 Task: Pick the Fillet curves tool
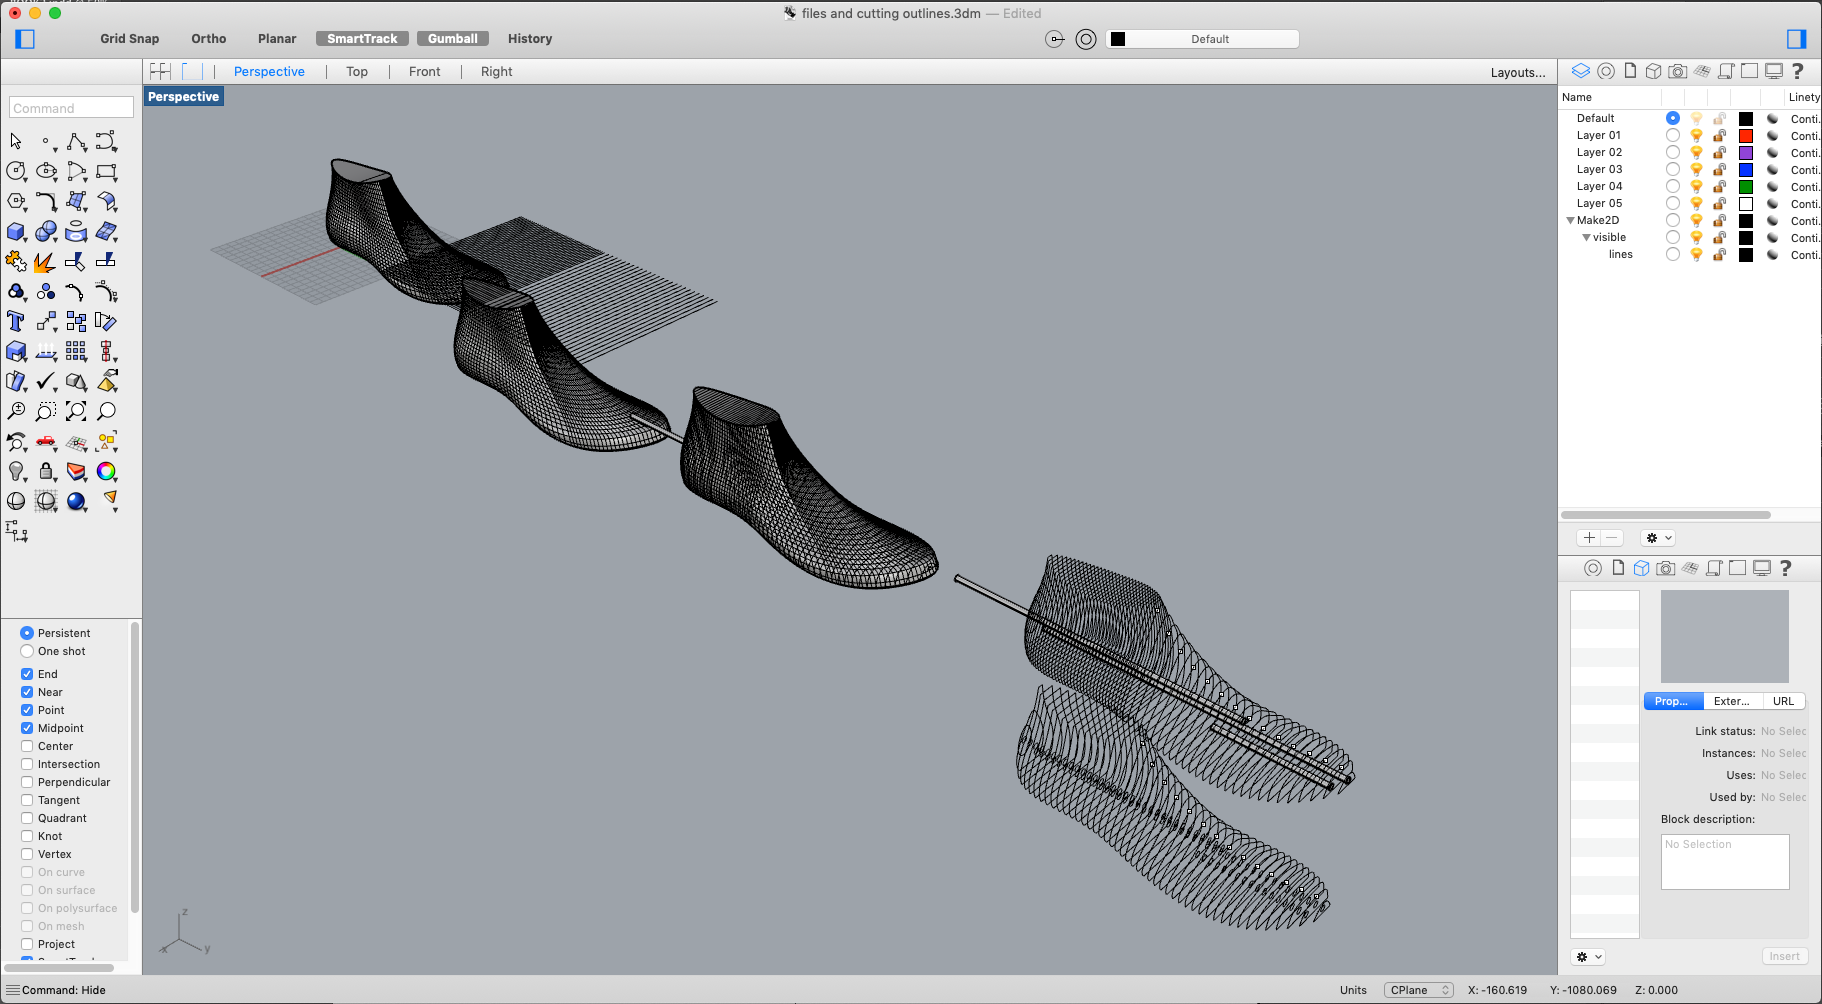tap(46, 201)
